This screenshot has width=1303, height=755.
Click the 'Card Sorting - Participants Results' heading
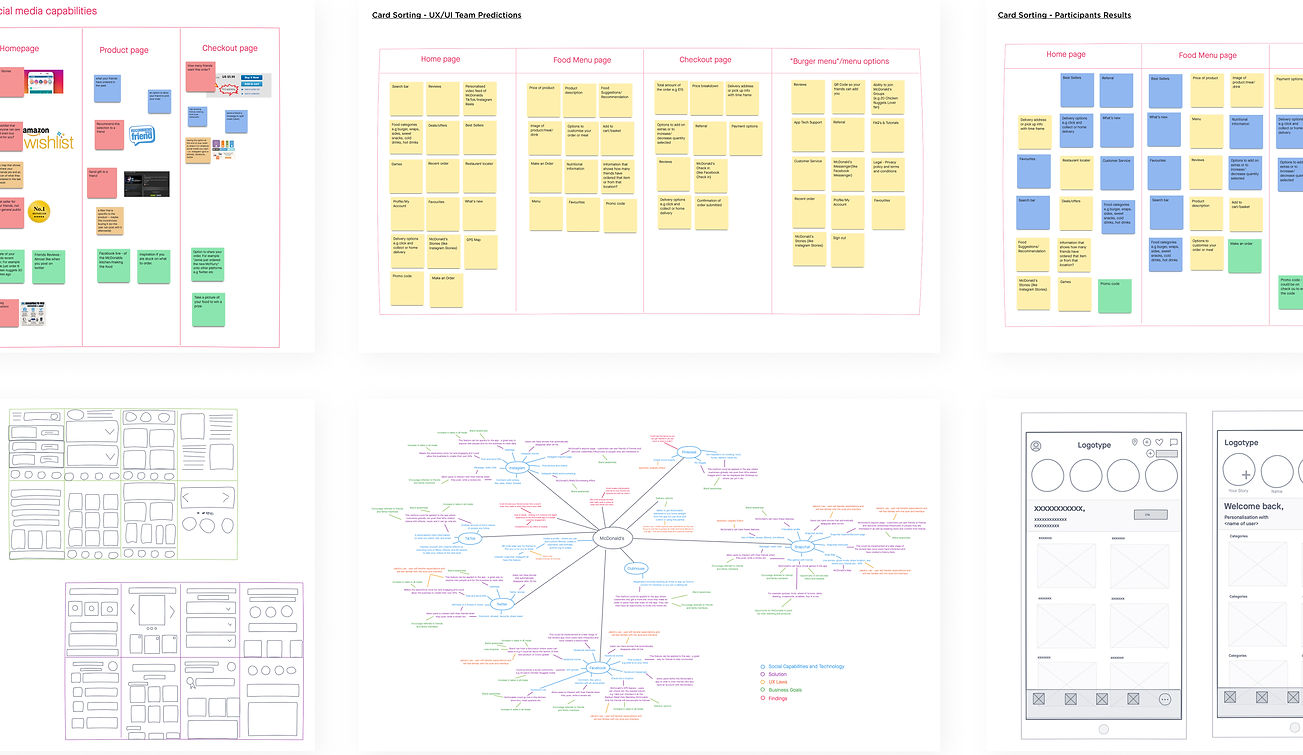(1064, 15)
